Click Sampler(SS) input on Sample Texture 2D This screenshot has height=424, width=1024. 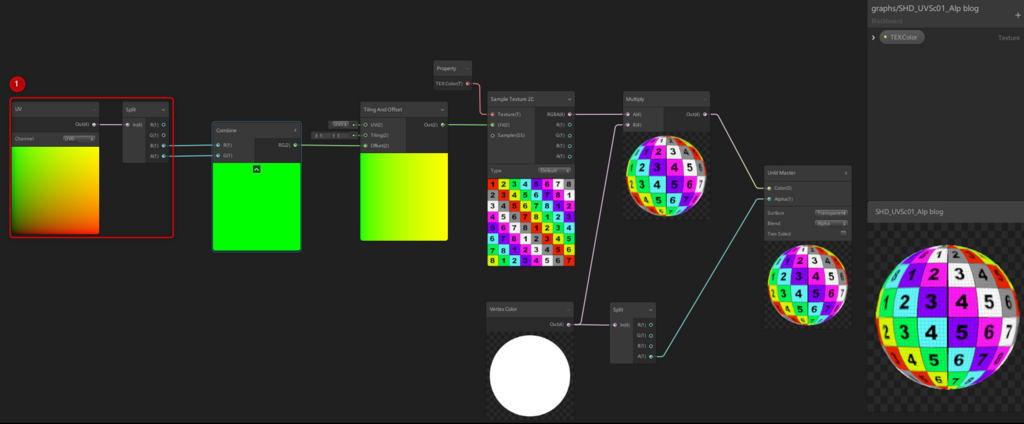click(x=492, y=135)
